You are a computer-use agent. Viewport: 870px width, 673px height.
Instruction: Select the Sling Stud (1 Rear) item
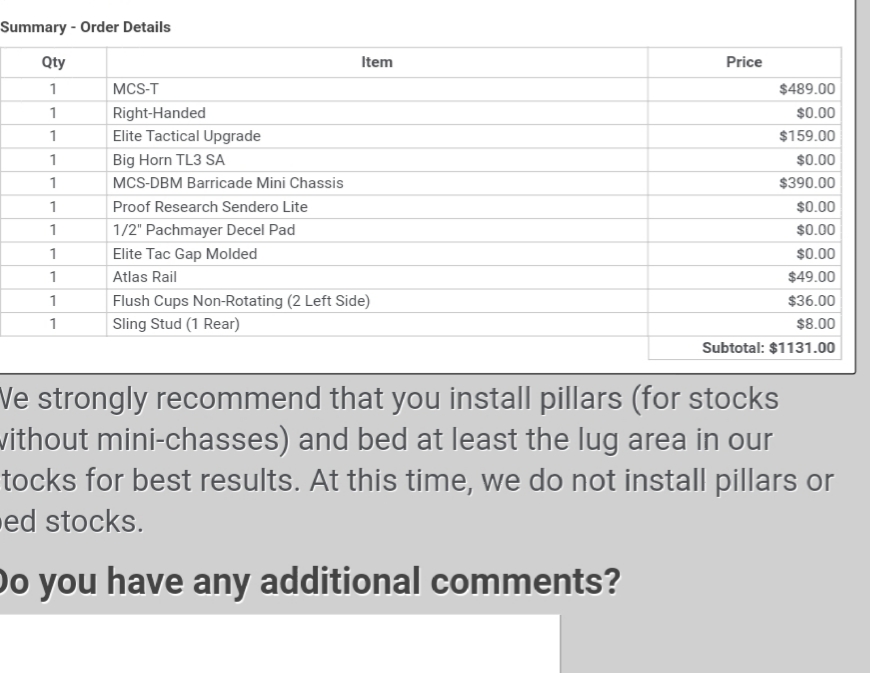pyautogui.click(x=176, y=324)
